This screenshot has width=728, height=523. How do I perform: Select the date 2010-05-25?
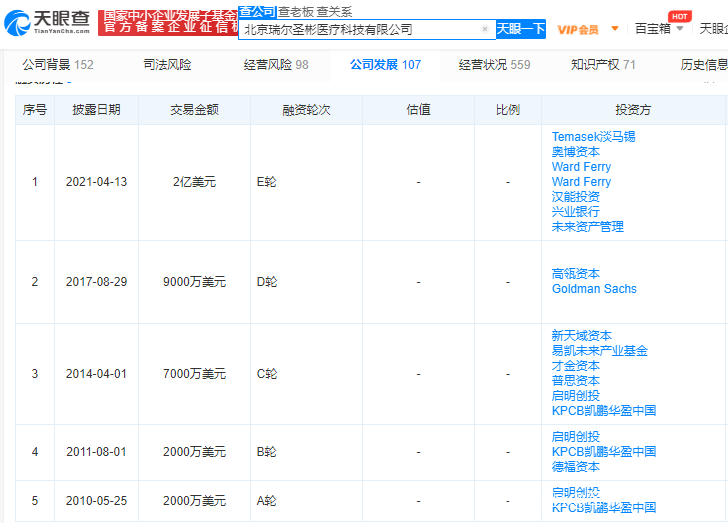tap(97, 501)
